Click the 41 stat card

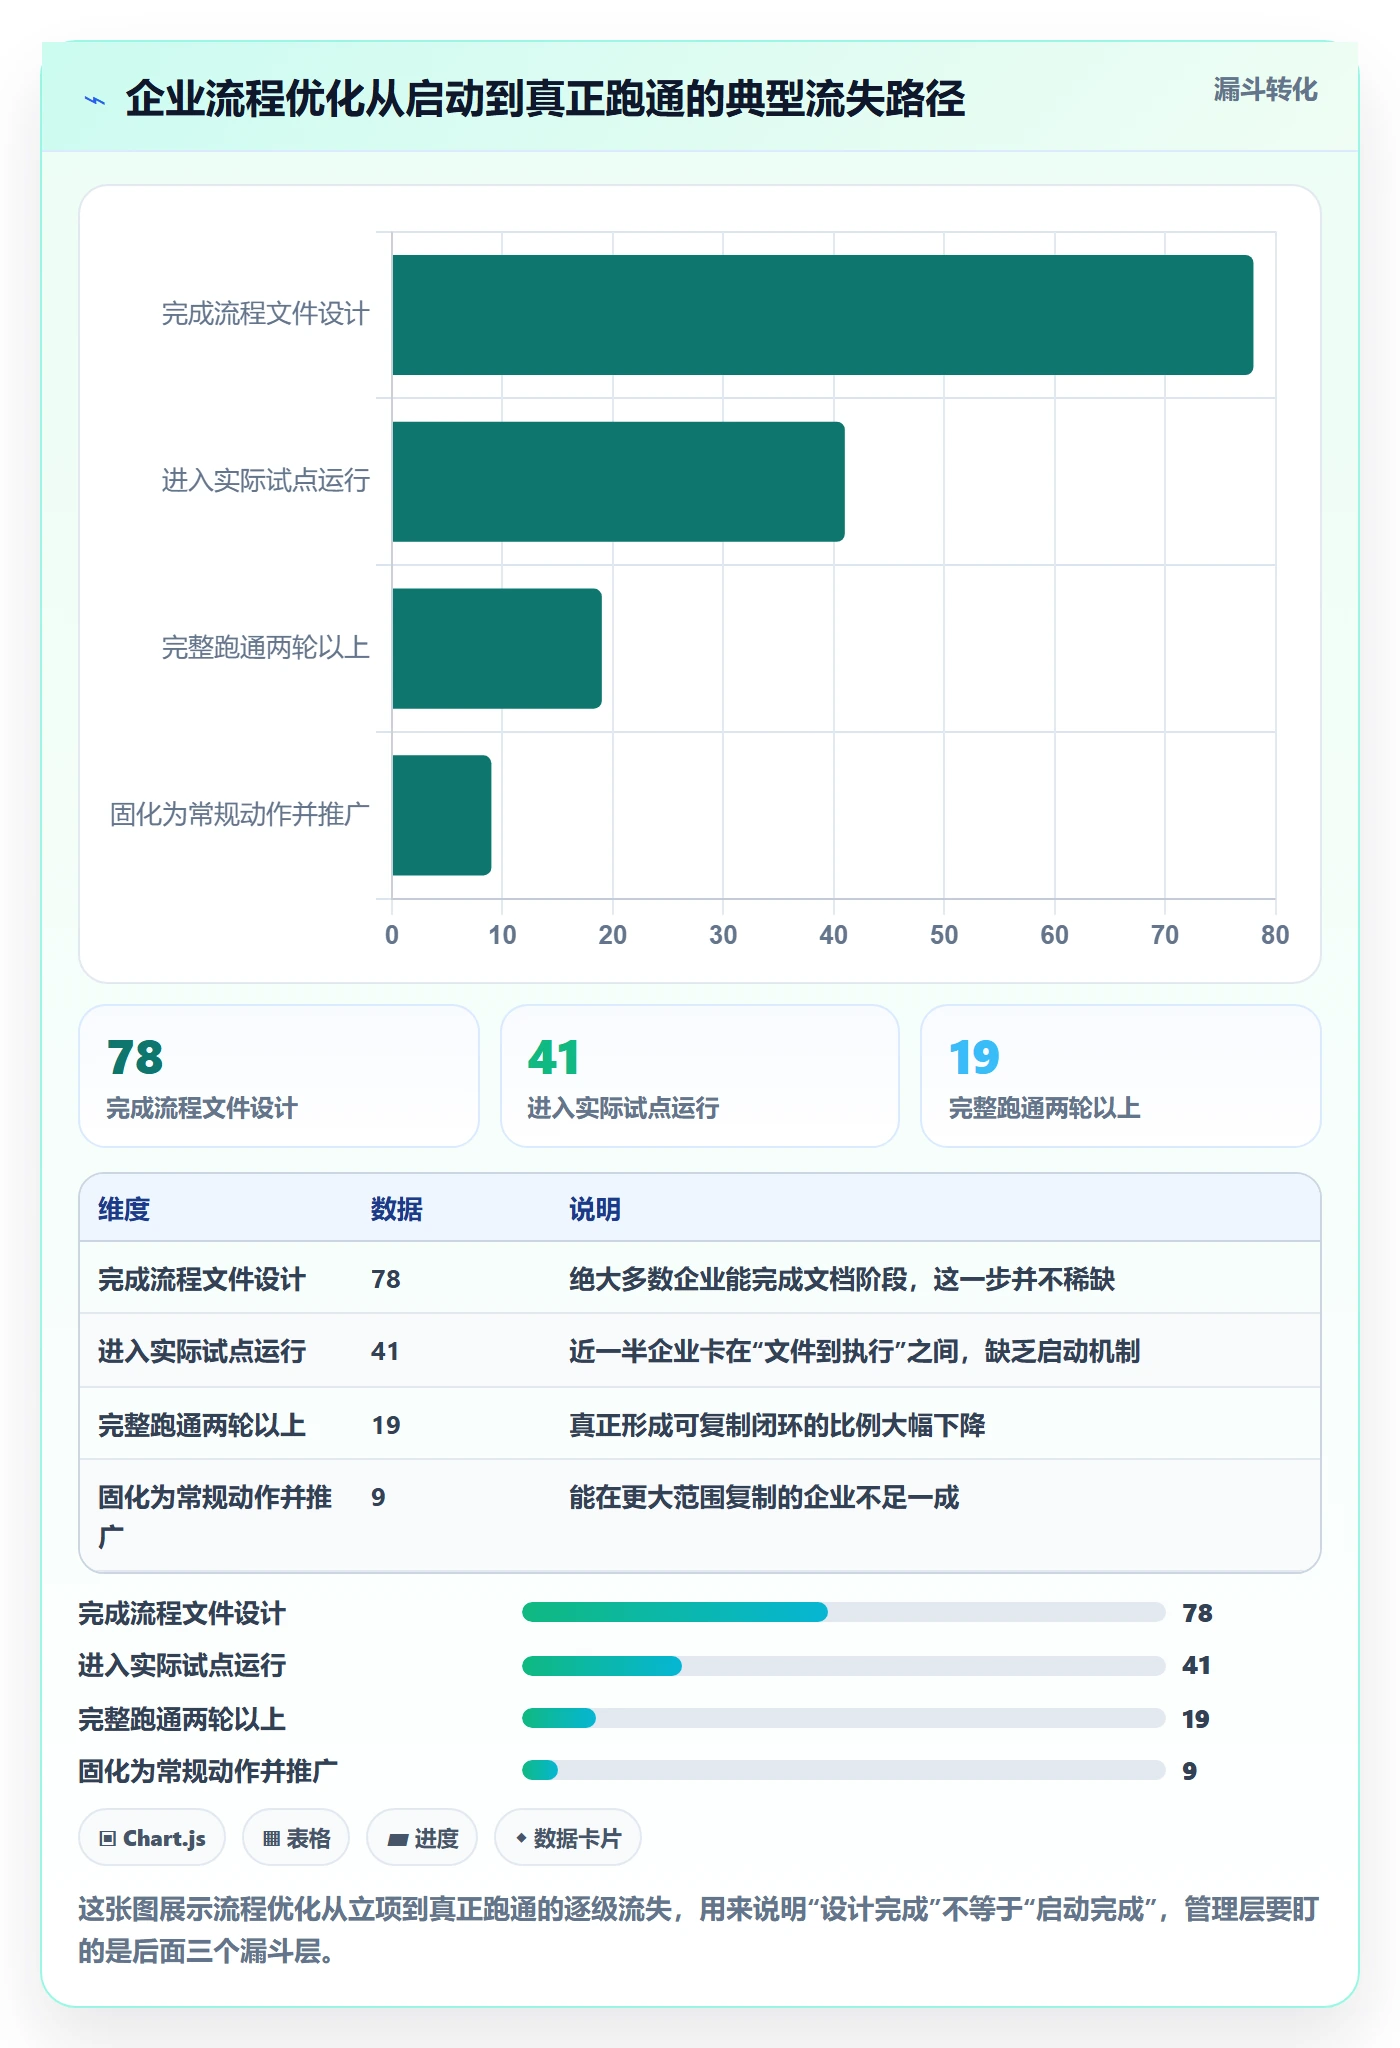(x=700, y=1076)
